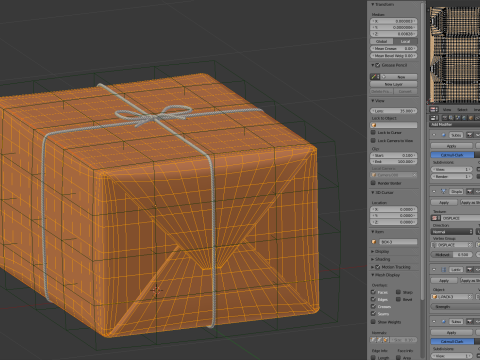Enable the Show Weights checkbox

coord(373,322)
